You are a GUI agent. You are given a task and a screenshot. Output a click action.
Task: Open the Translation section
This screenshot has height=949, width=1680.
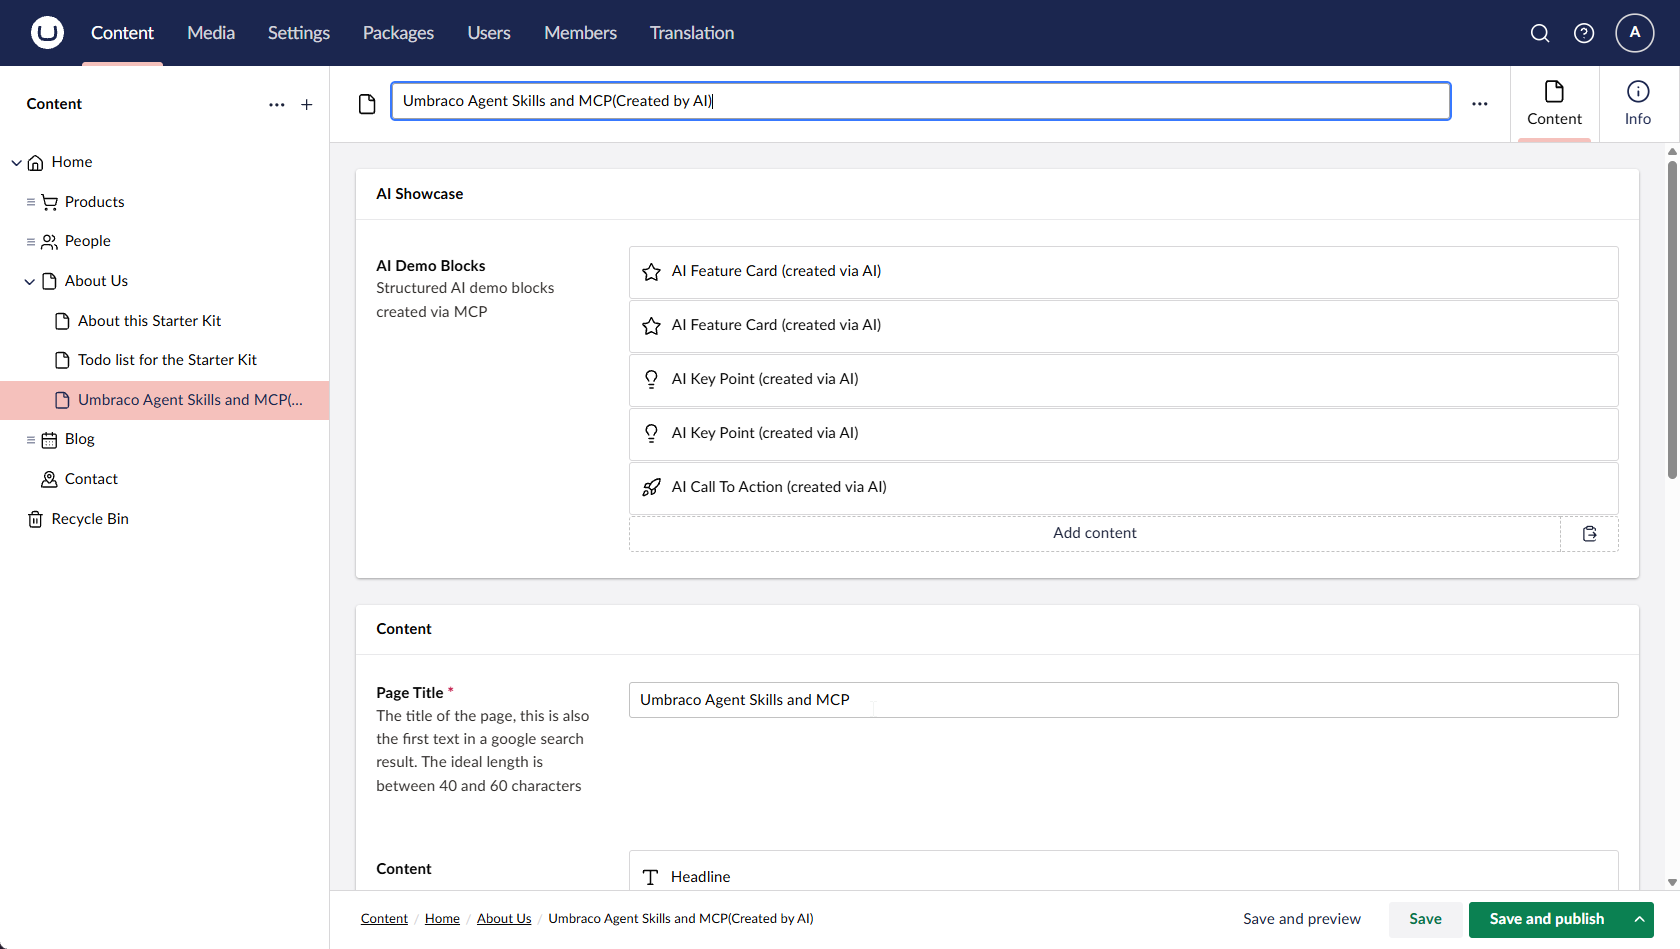pyautogui.click(x=692, y=33)
